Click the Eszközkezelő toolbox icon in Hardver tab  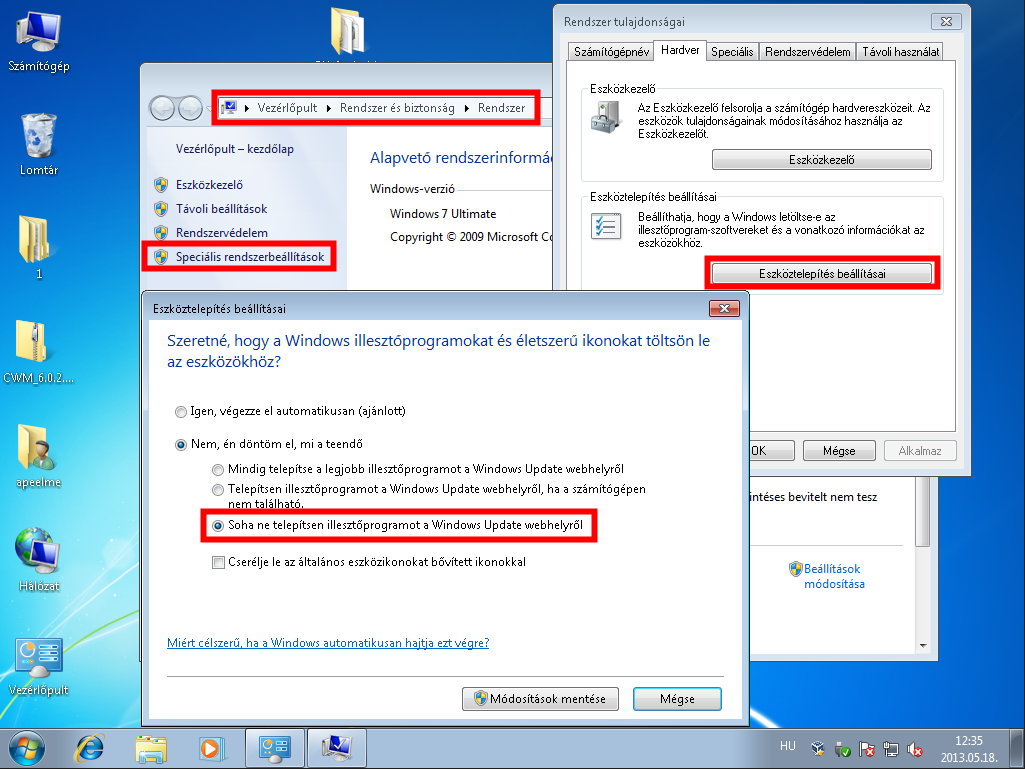[606, 118]
